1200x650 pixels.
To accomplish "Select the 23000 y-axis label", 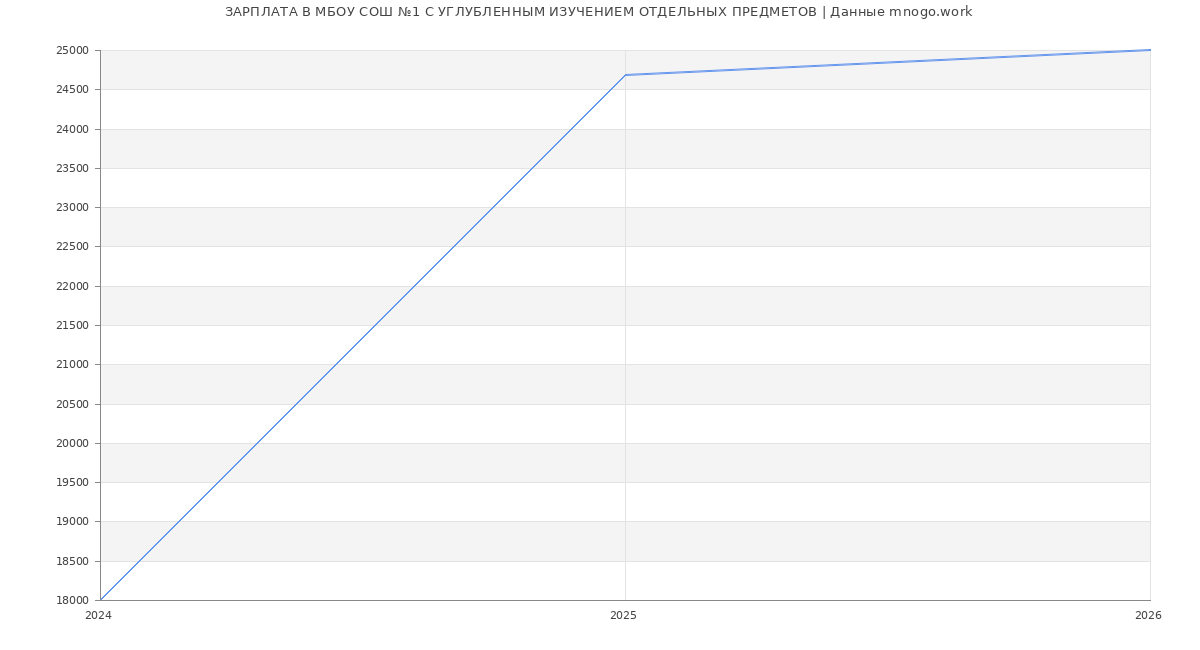I will point(72,208).
